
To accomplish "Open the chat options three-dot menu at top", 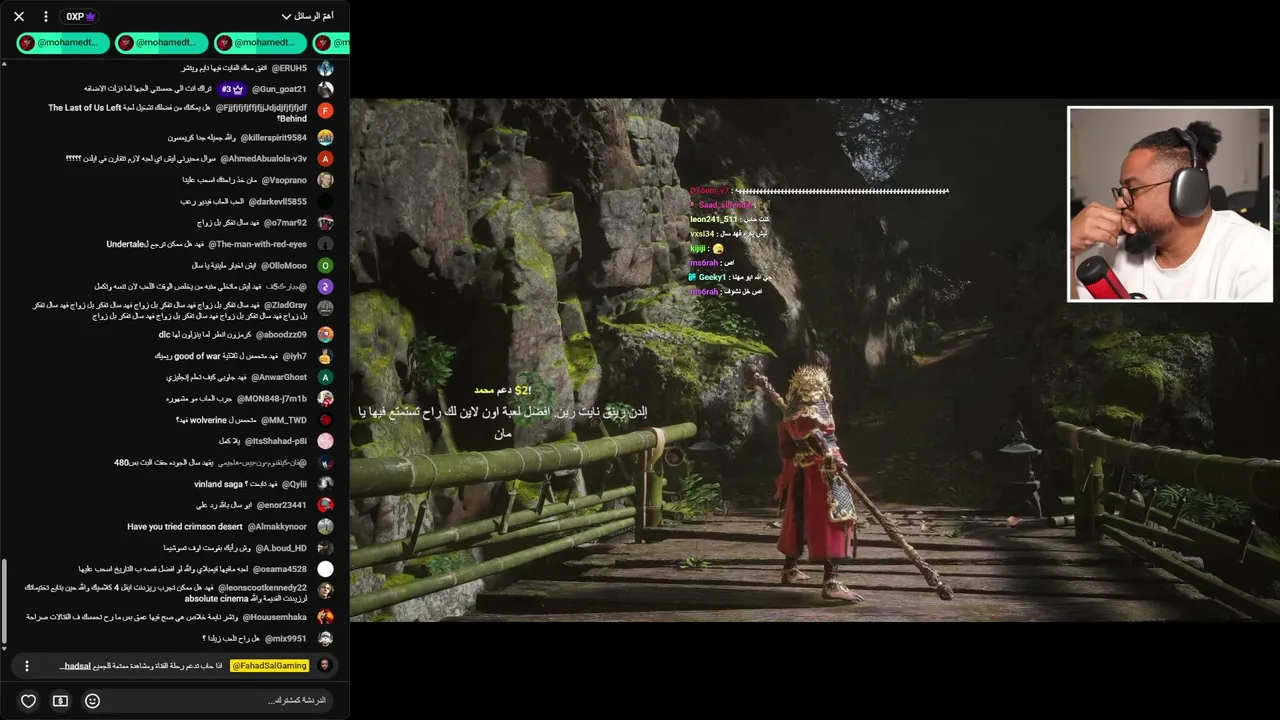I will [45, 16].
